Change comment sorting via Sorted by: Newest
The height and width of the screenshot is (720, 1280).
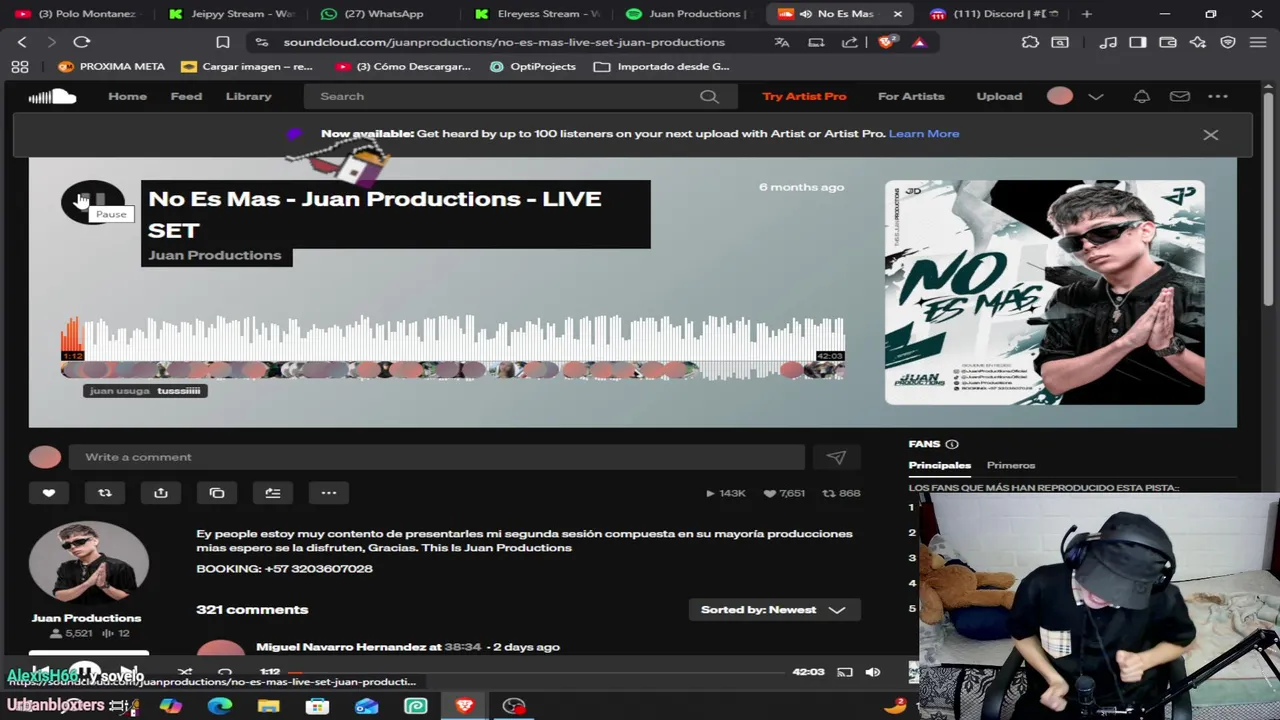(x=774, y=609)
